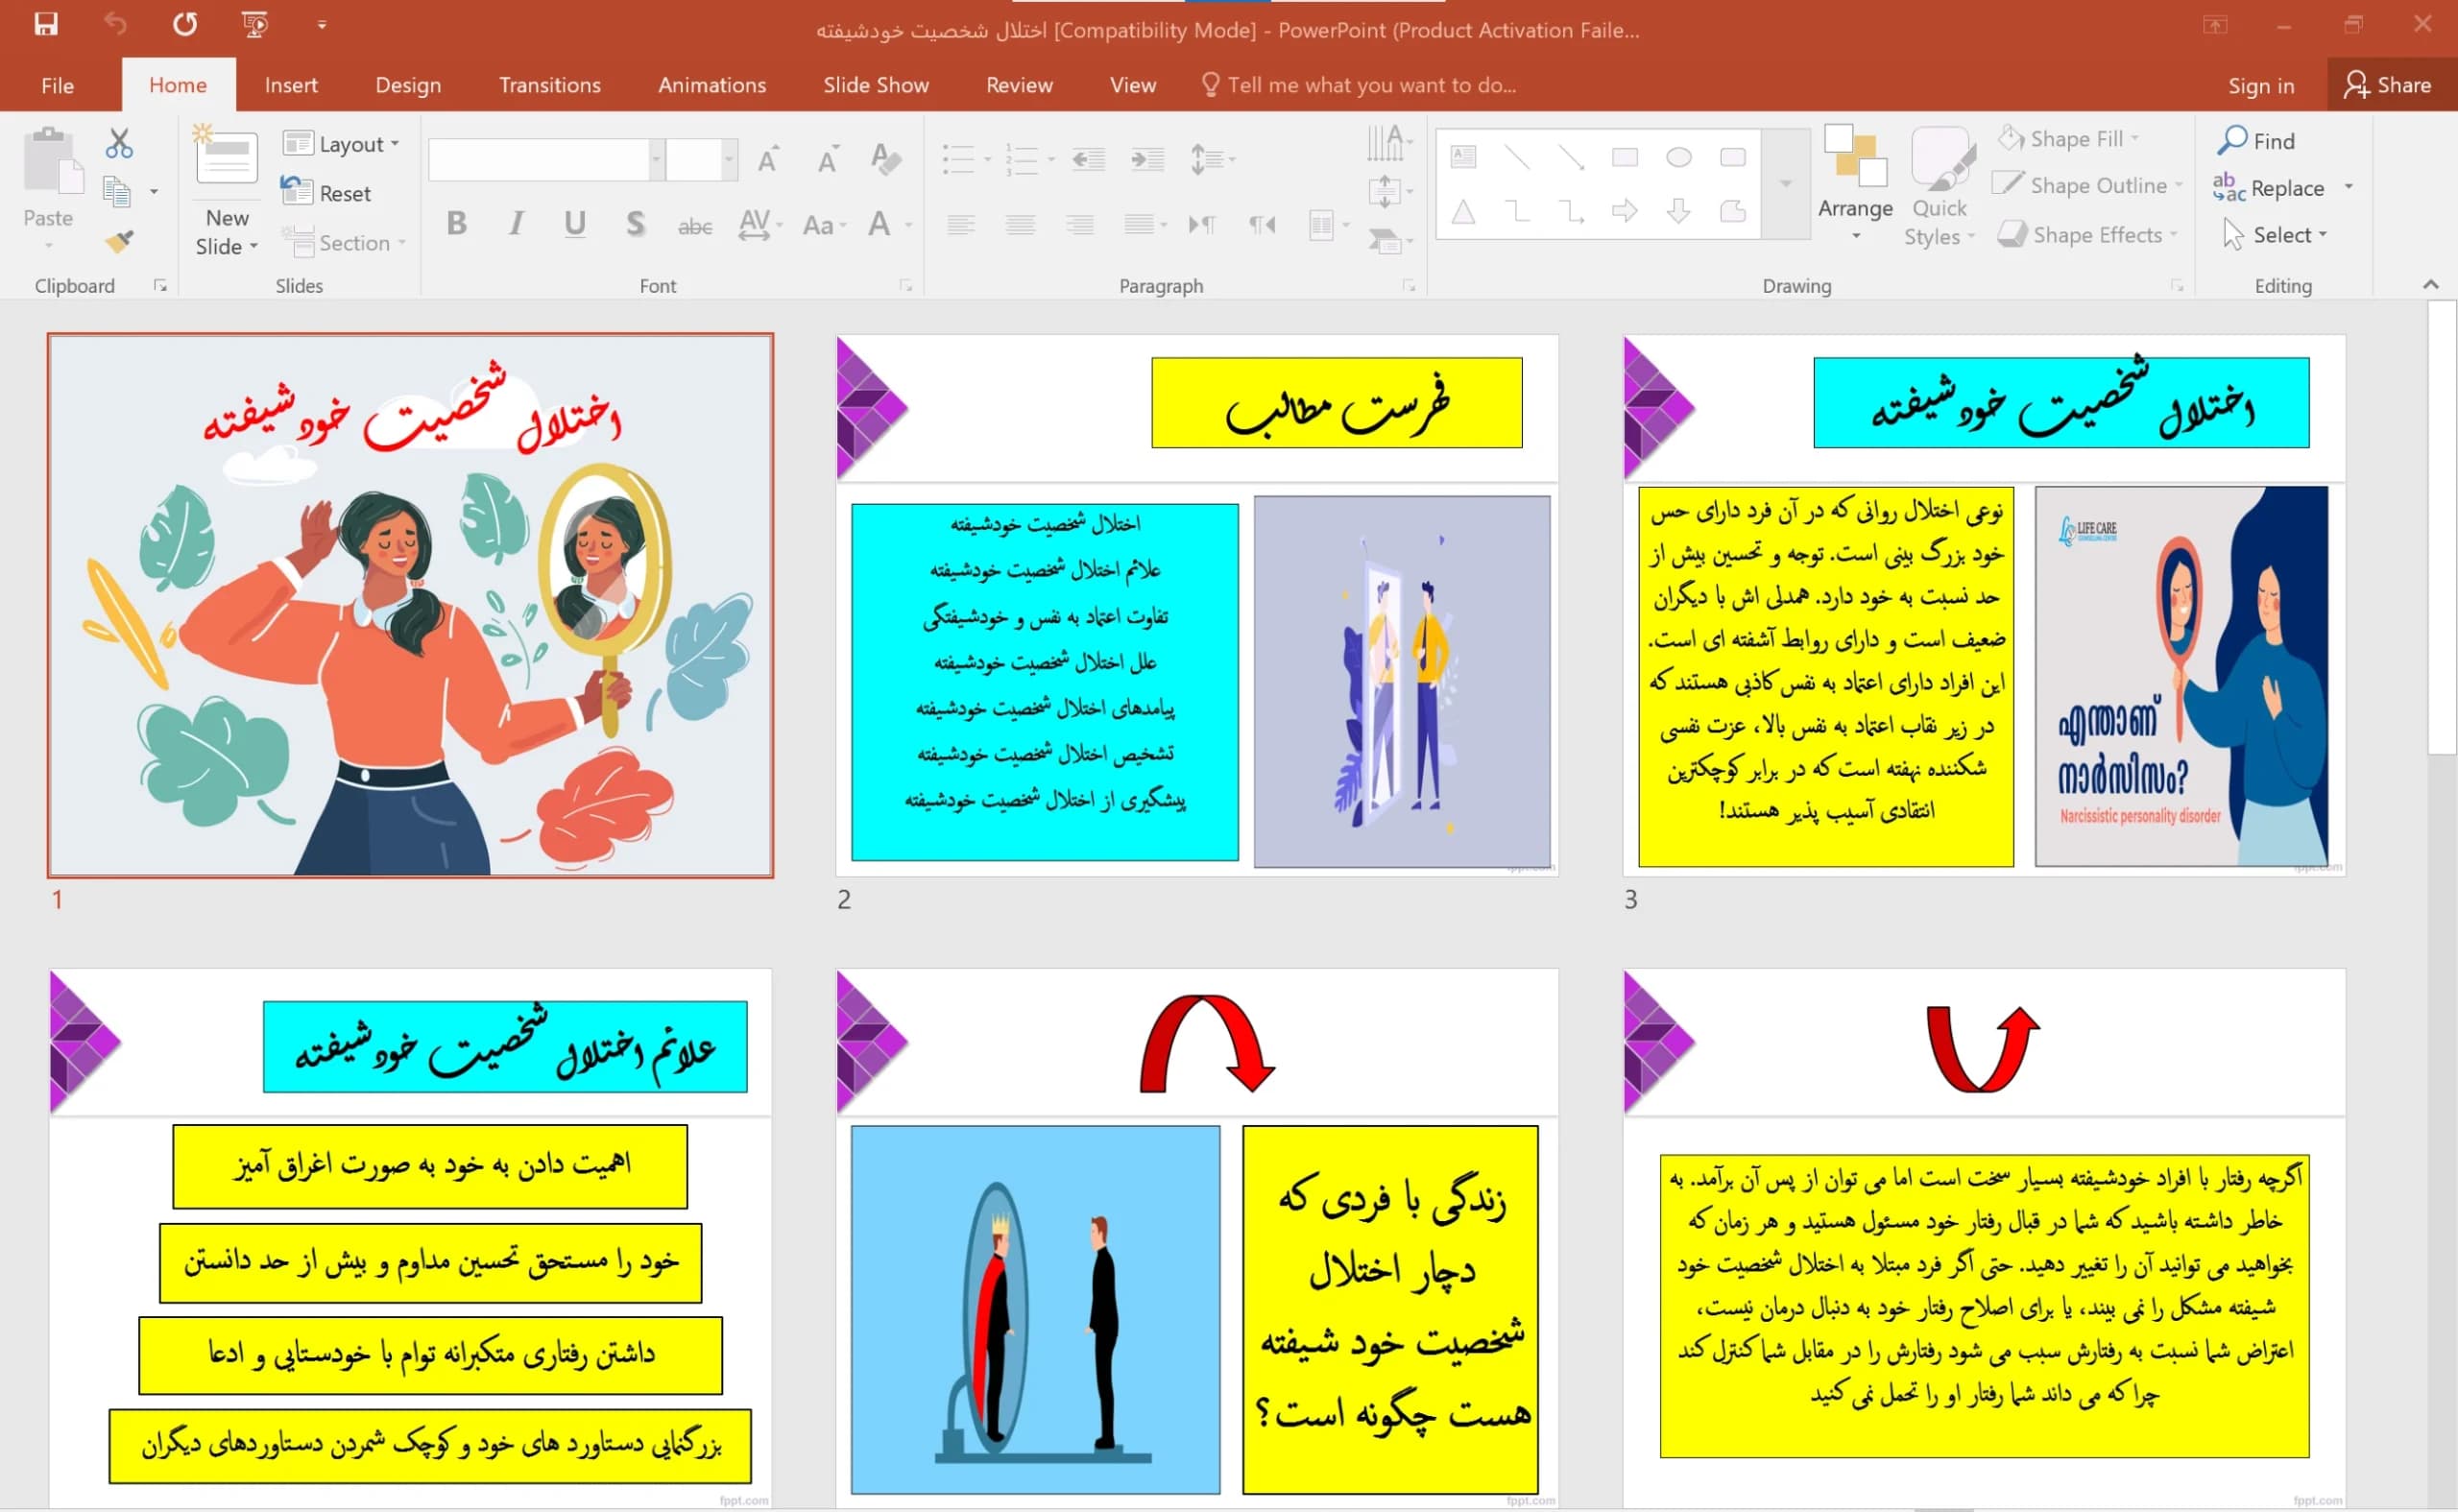Open the Transitions tab

(550, 85)
